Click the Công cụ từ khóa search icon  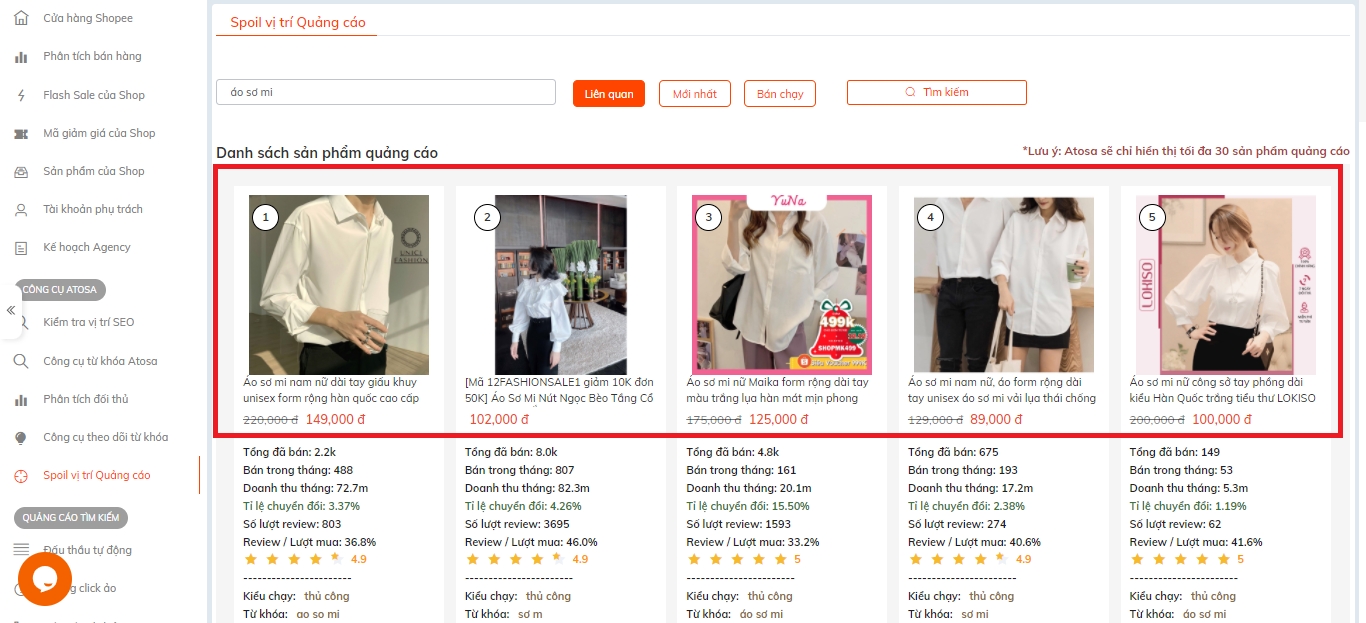click(x=21, y=361)
